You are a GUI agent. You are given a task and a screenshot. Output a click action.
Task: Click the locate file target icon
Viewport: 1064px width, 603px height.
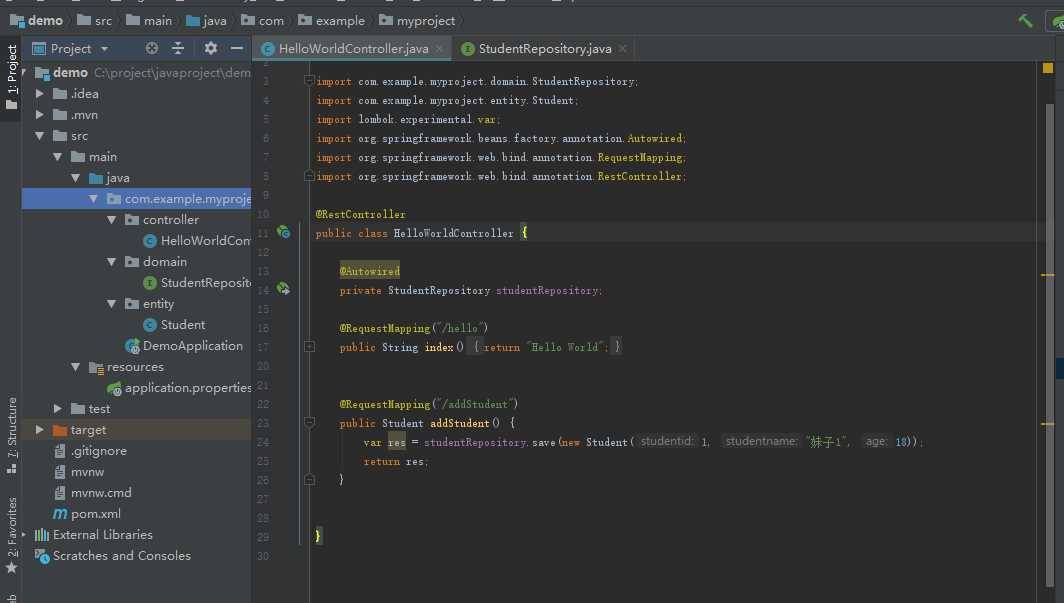[x=152, y=48]
